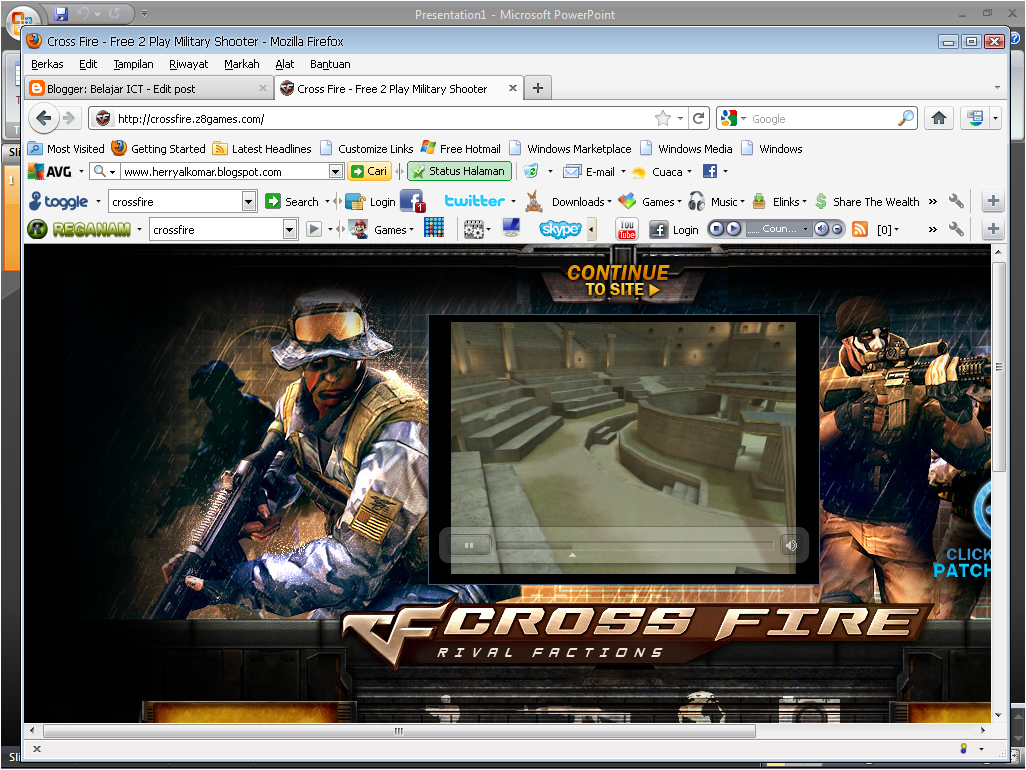Open the Riwayat menu
1026x770 pixels.
[x=188, y=63]
